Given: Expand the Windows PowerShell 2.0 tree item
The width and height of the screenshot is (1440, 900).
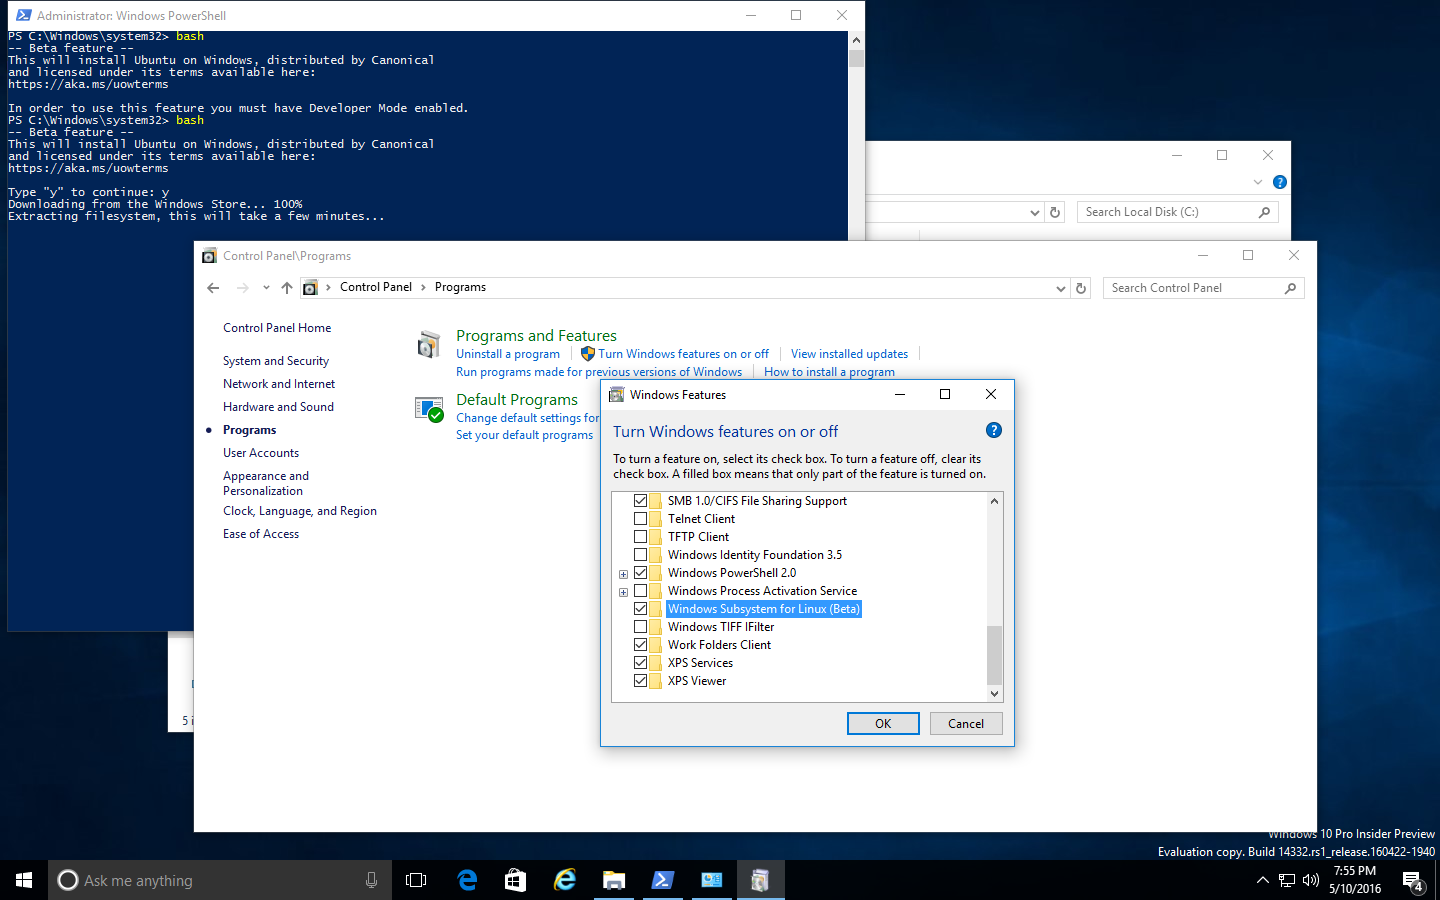Looking at the screenshot, I should tap(623, 573).
